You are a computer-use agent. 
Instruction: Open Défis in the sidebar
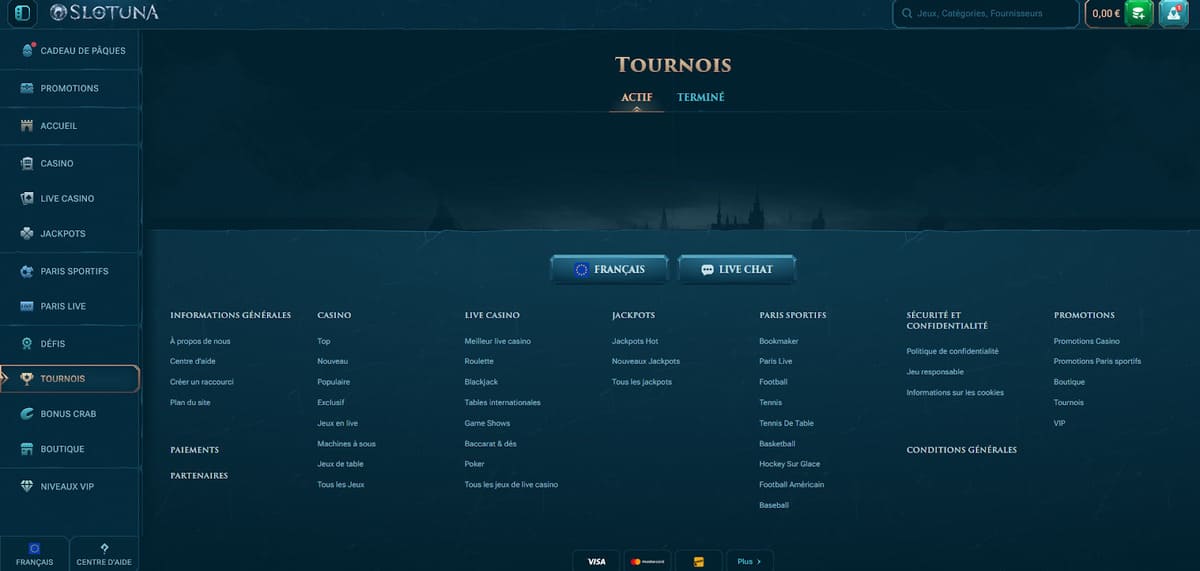pos(70,344)
